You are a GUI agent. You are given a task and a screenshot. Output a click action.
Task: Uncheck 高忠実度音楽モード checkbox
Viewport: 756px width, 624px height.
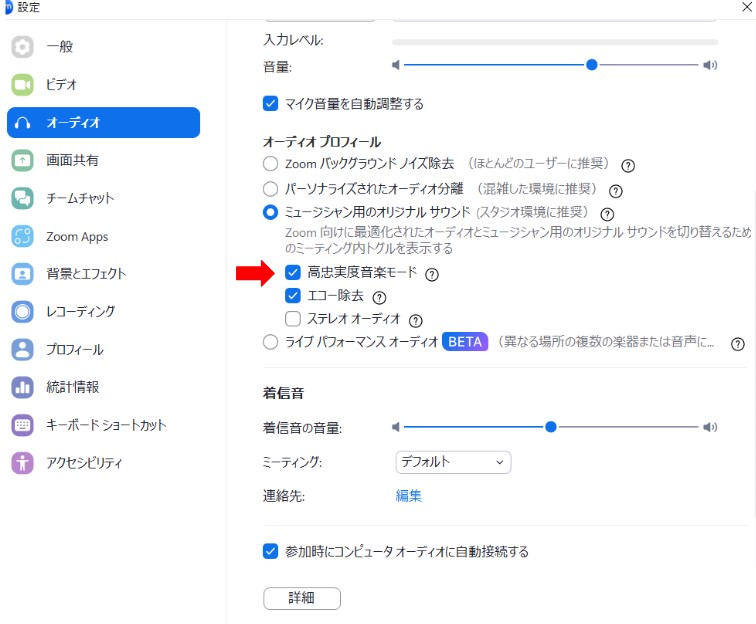point(293,272)
